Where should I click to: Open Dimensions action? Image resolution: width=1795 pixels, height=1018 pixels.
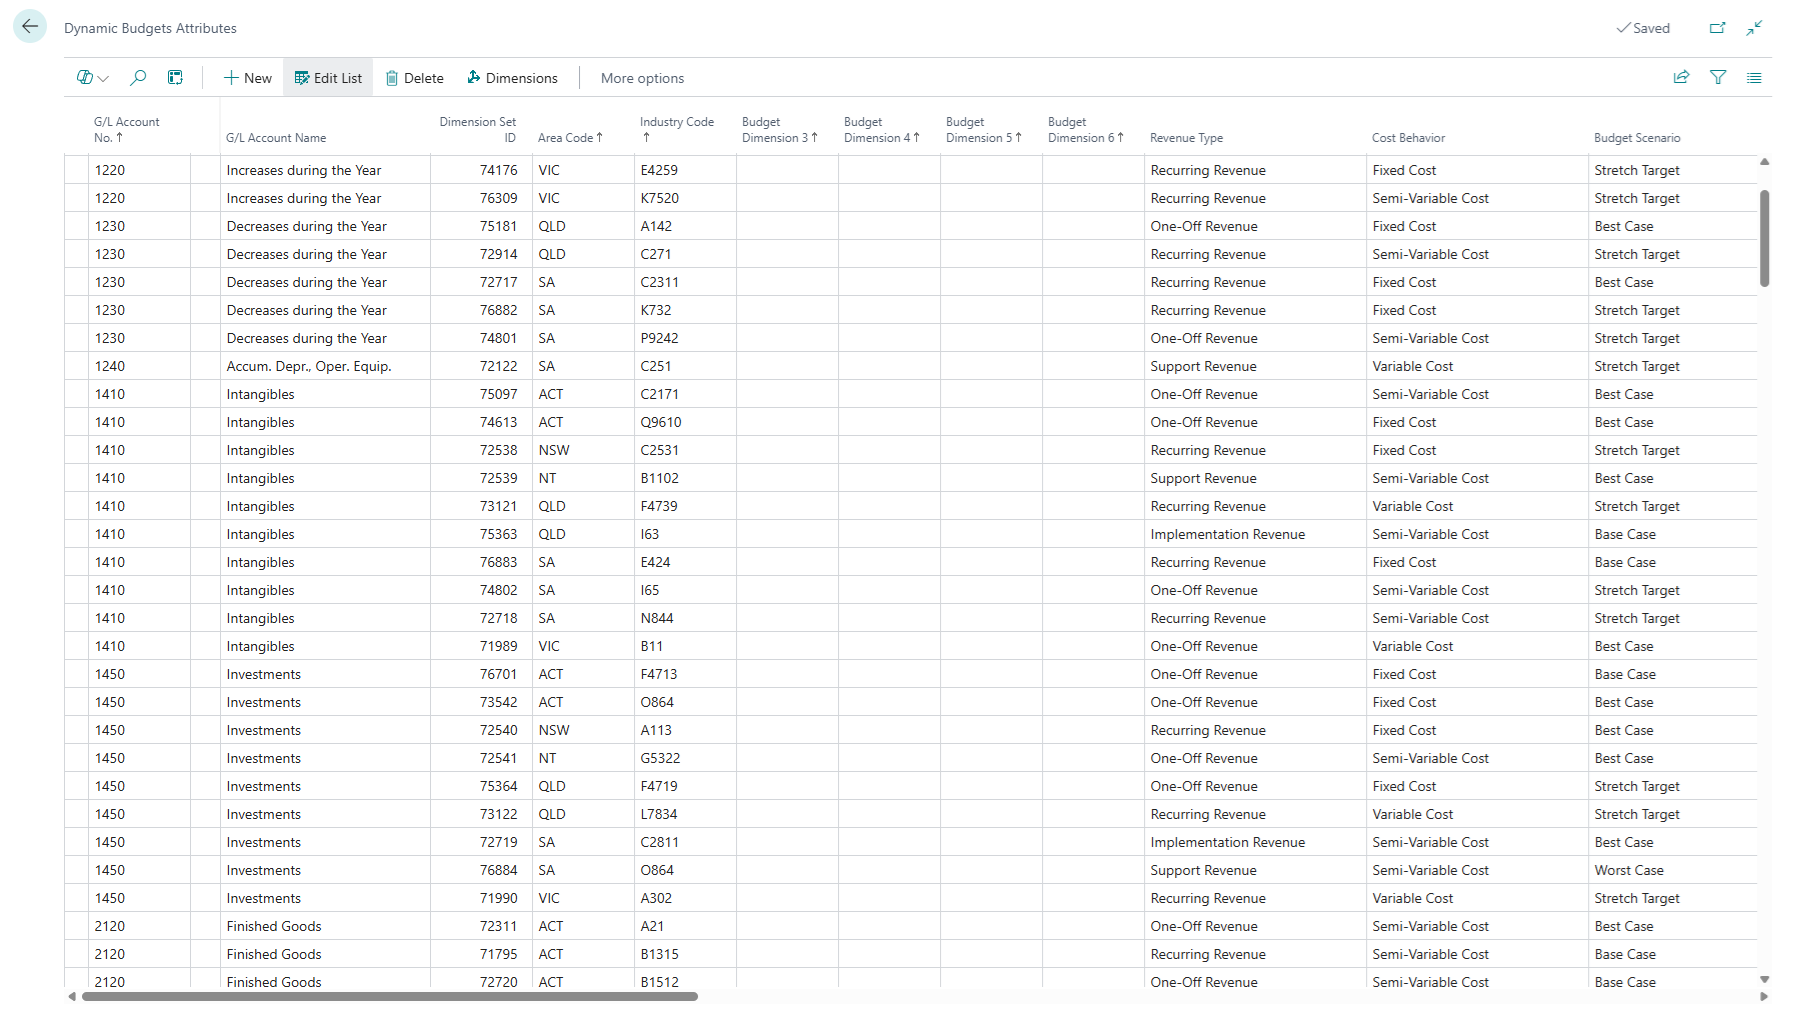[512, 78]
